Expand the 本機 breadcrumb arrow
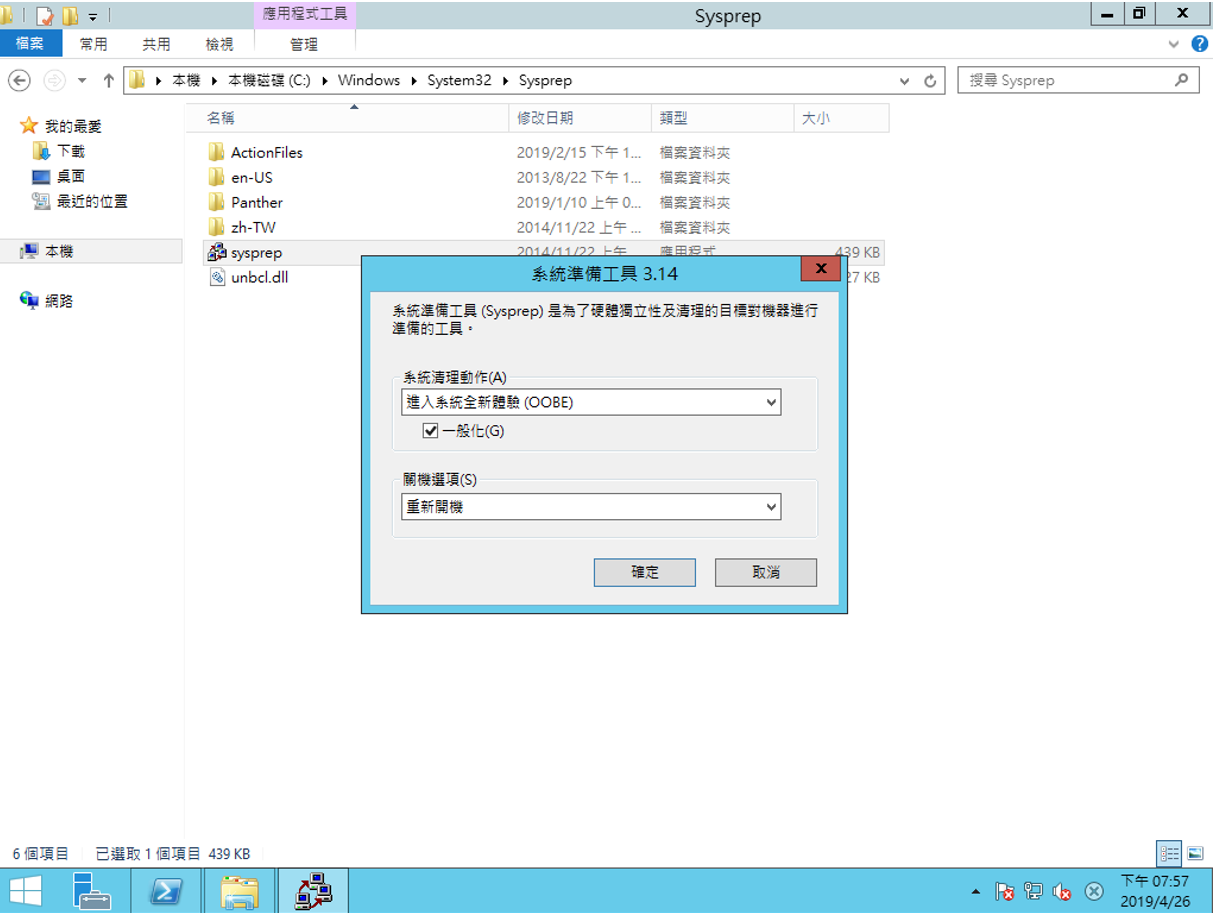Screen dimensions: 1215x913 [x=214, y=80]
